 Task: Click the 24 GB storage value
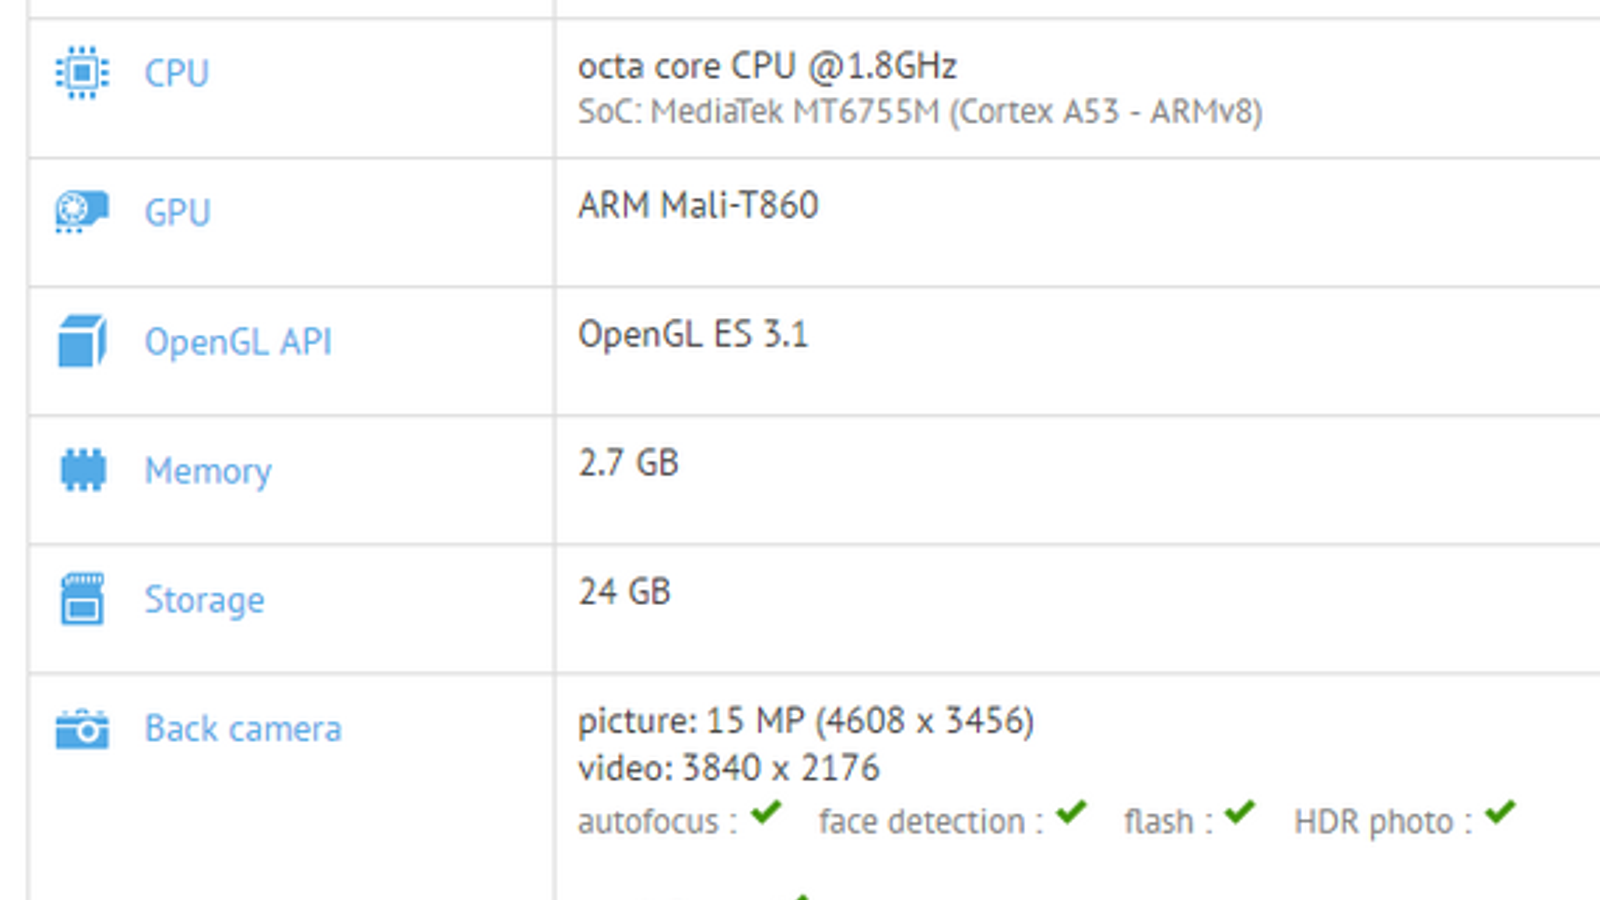pyautogui.click(x=624, y=592)
